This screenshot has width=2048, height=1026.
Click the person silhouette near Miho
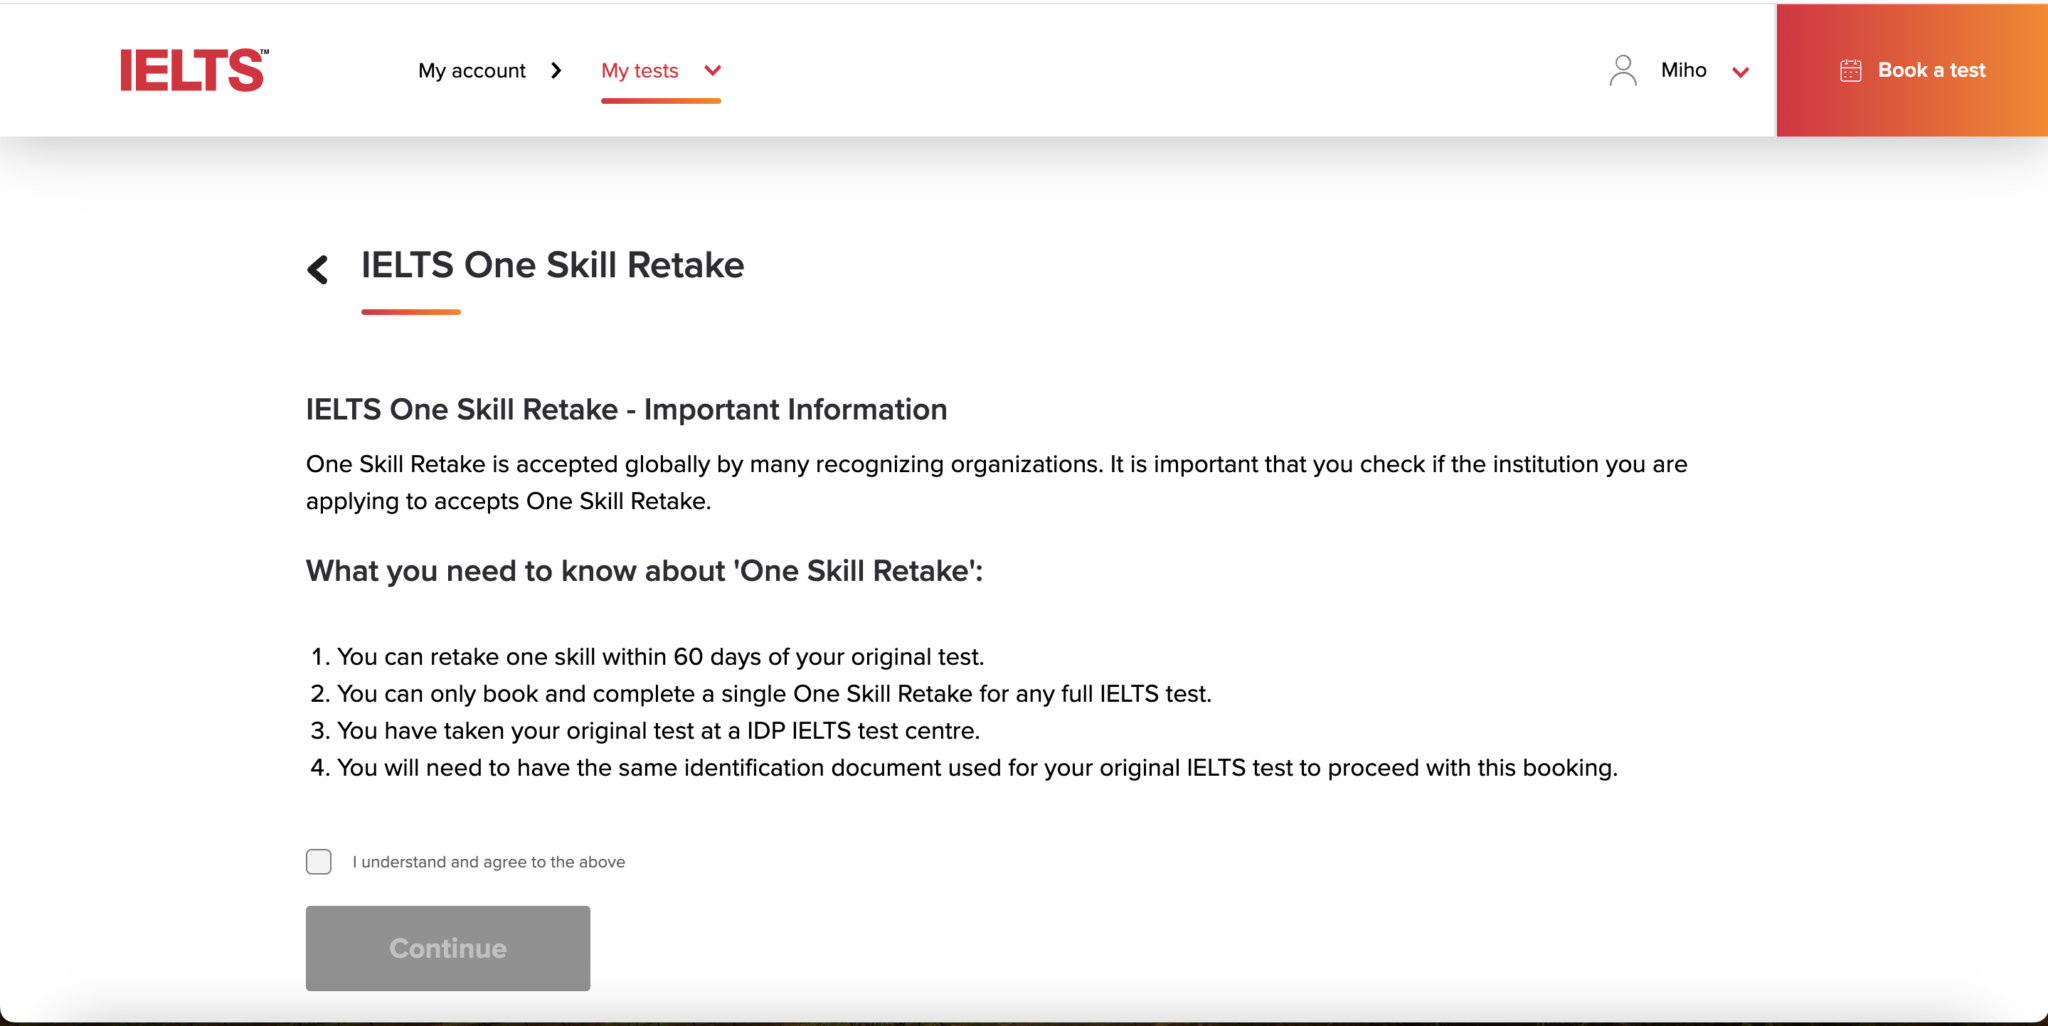point(1621,70)
